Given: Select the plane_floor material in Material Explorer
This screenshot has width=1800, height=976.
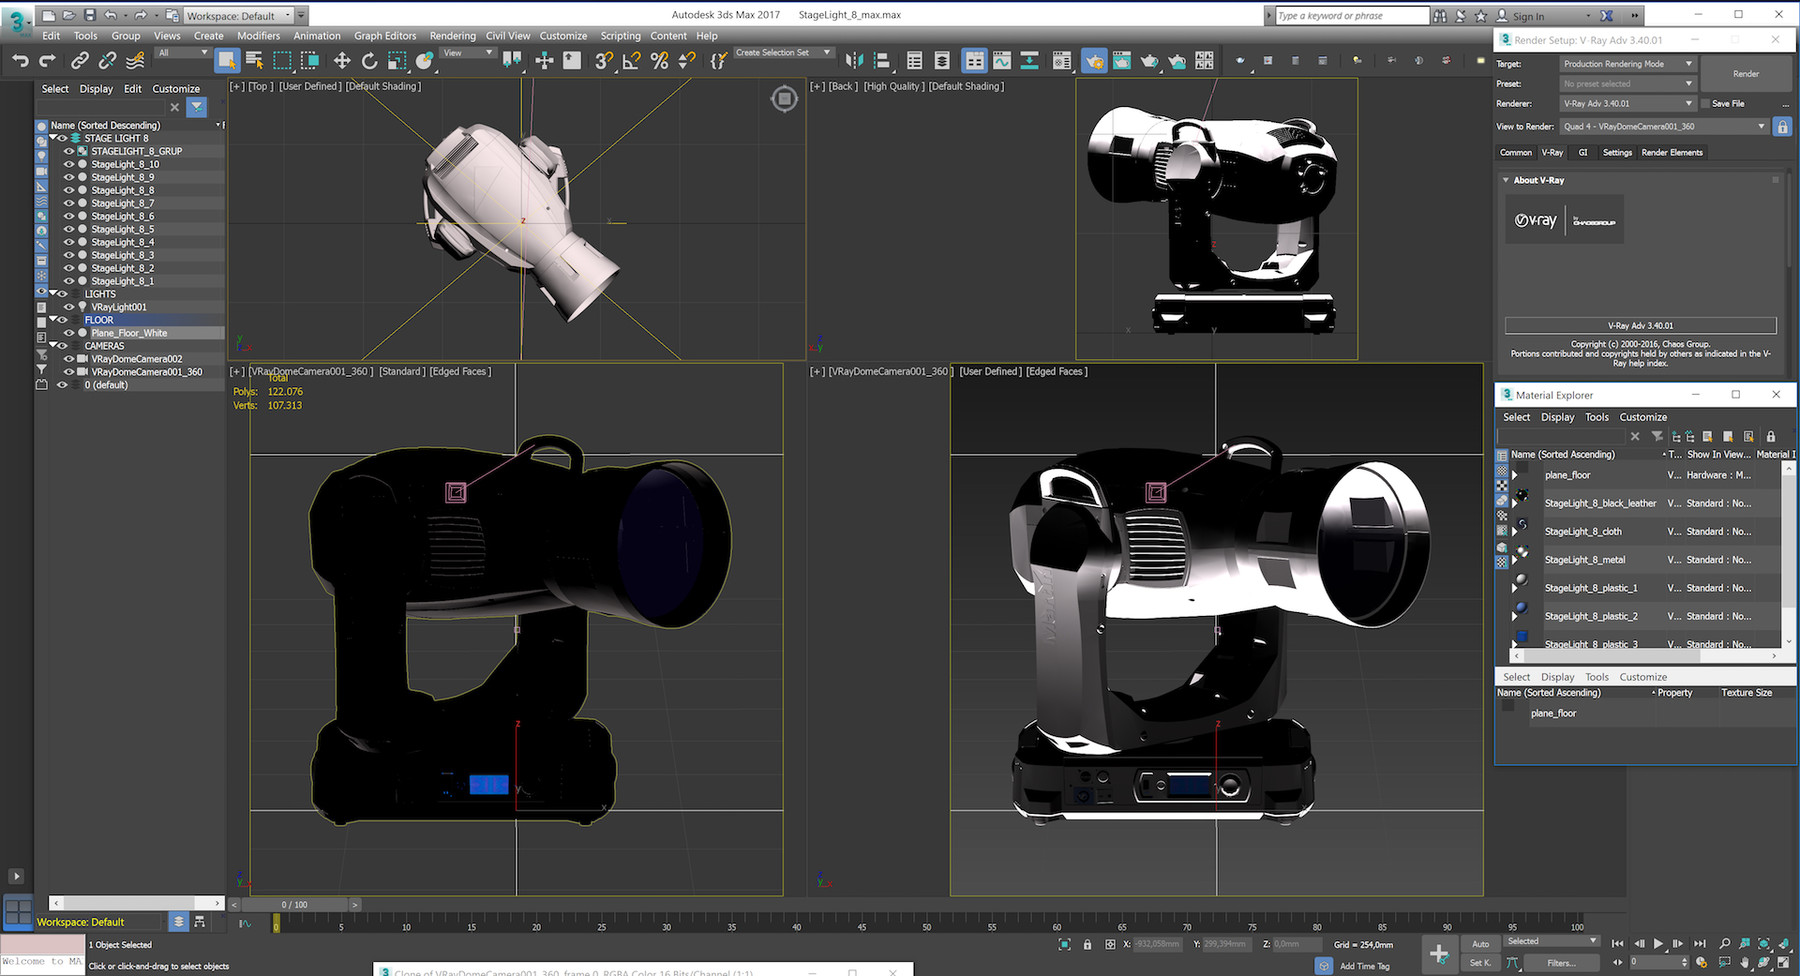Looking at the screenshot, I should tap(1568, 475).
